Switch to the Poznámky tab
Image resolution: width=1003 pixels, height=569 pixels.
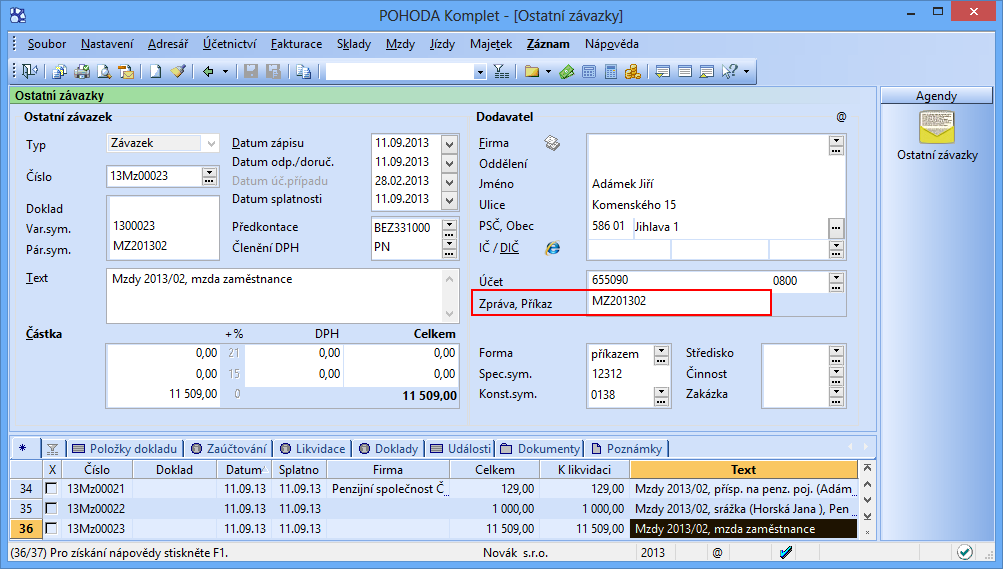[x=627, y=448]
